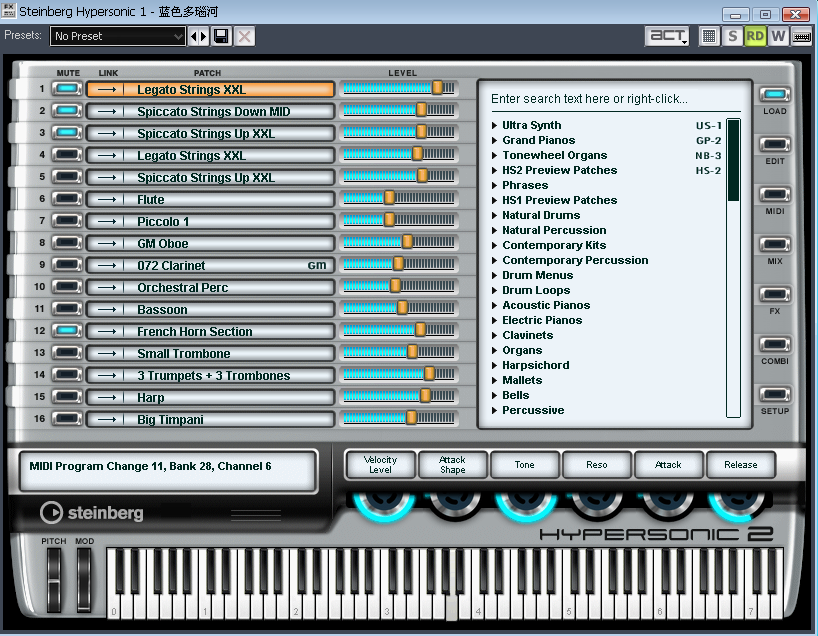Expand the Drum Loops category
The image size is (818, 636).
tap(536, 290)
